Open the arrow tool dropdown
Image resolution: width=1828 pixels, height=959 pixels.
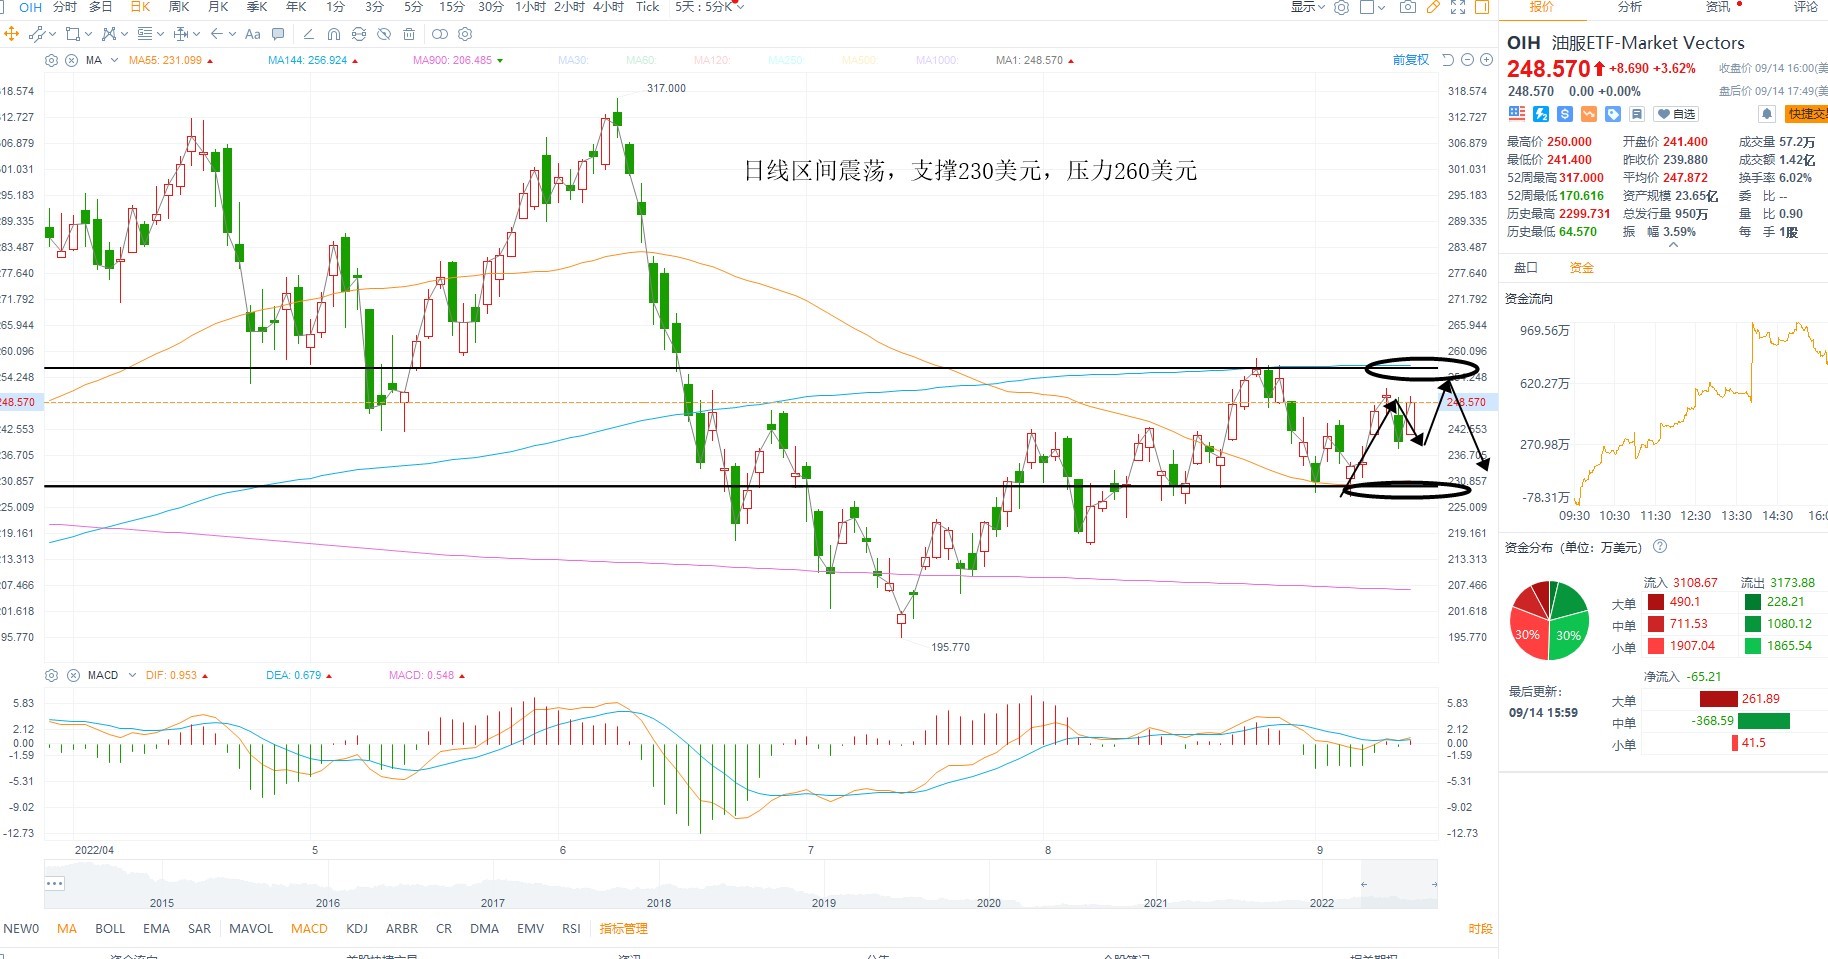click(x=232, y=34)
